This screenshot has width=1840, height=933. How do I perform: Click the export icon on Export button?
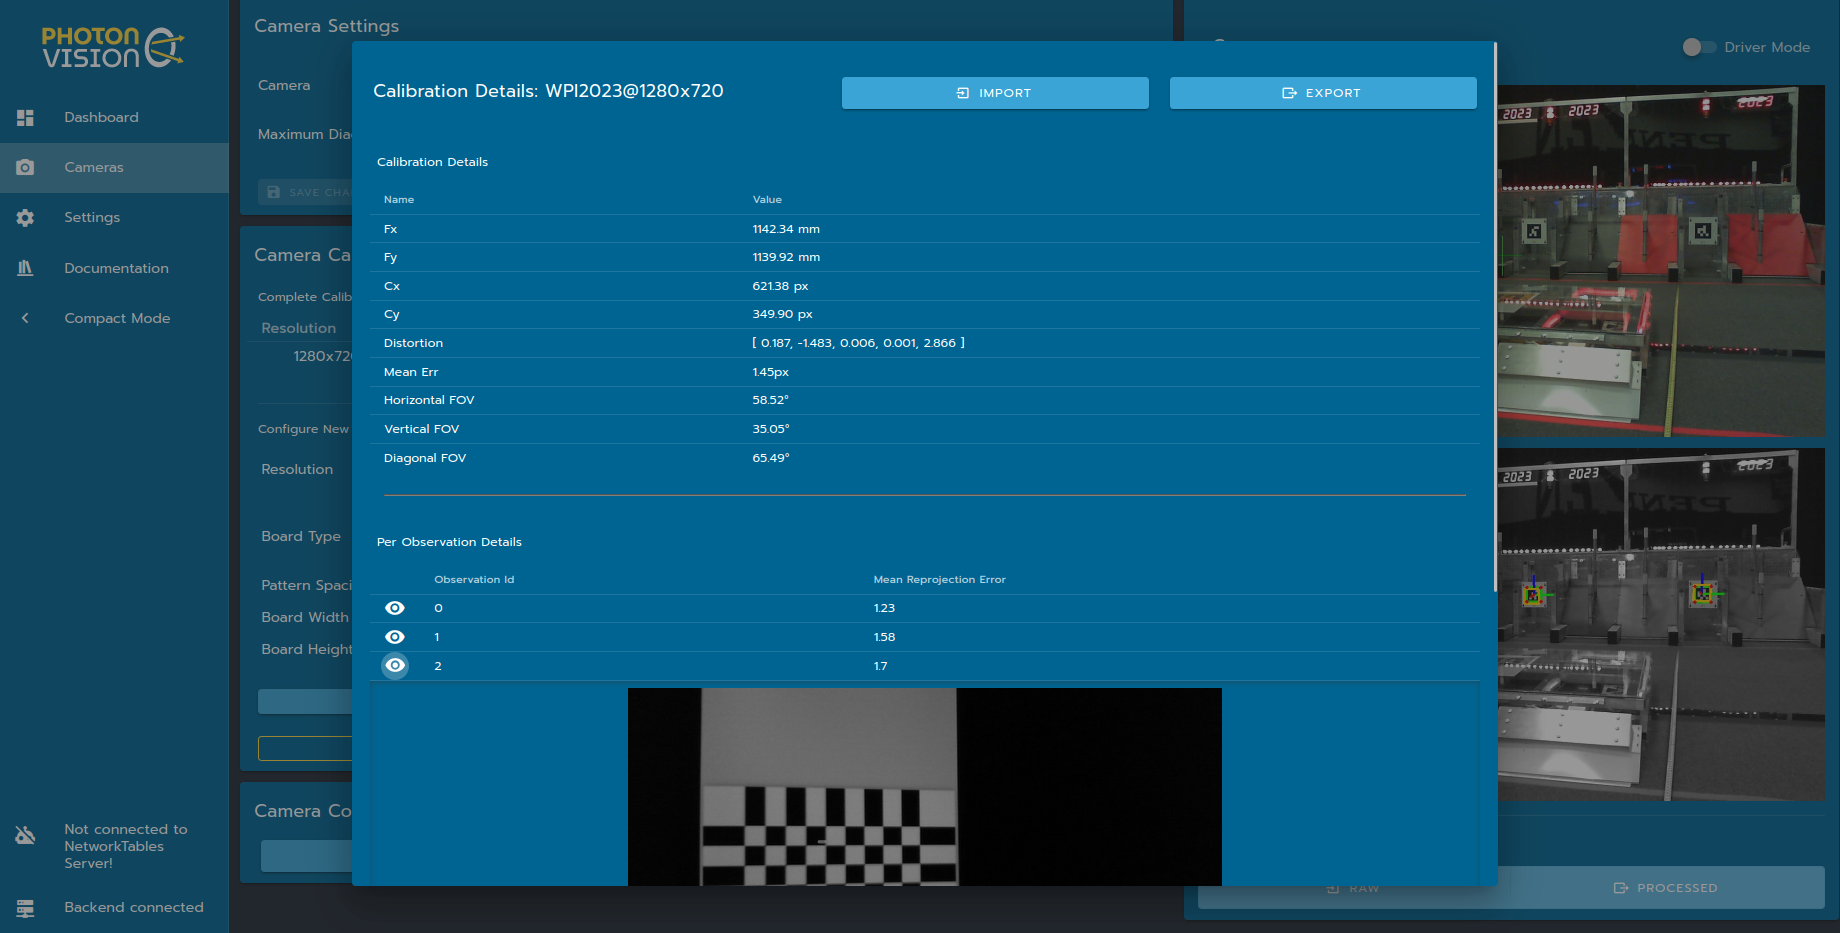click(x=1289, y=93)
